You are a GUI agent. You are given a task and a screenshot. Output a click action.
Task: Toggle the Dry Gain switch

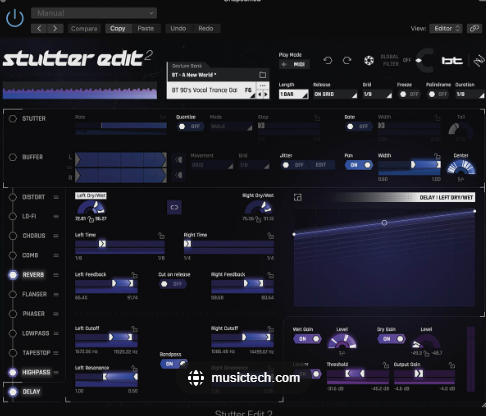(391, 339)
